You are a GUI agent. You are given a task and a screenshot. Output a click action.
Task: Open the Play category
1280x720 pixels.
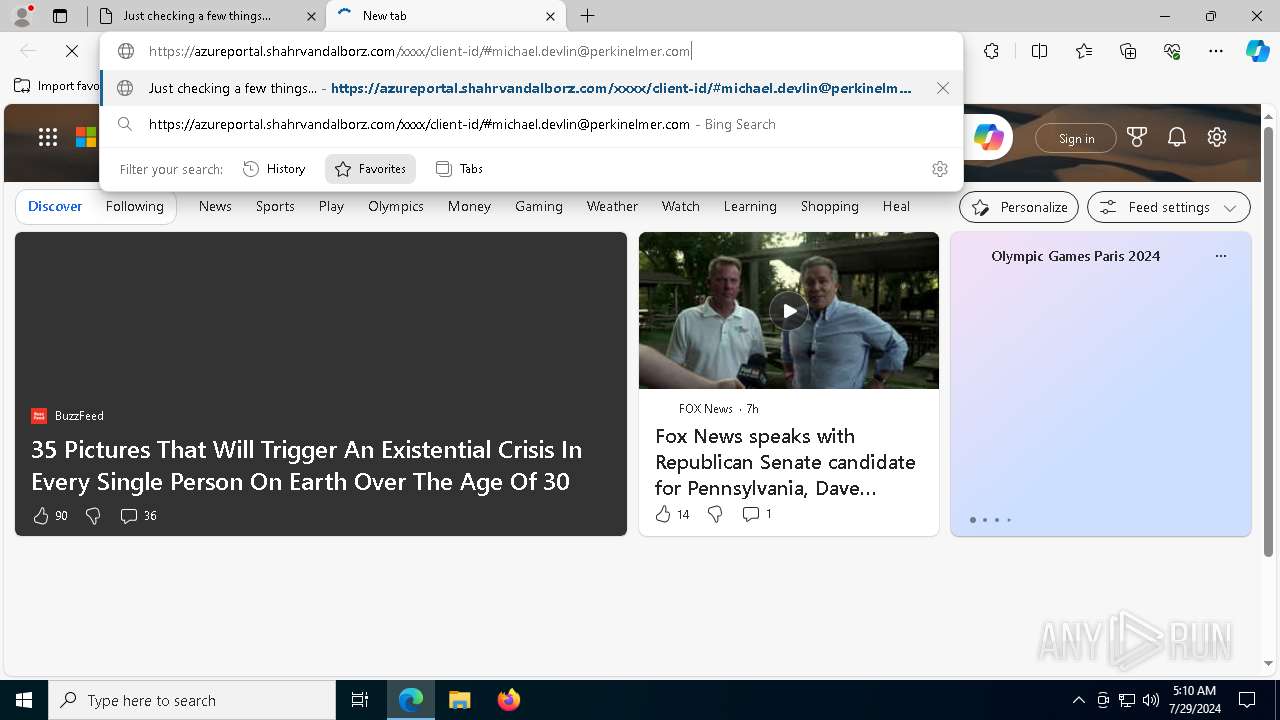[331, 206]
